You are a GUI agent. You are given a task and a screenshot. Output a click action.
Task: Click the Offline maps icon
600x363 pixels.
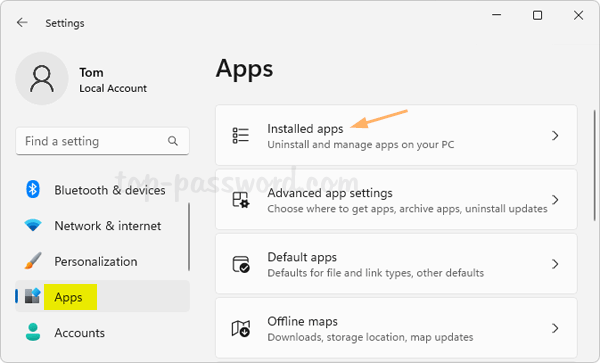click(x=241, y=328)
